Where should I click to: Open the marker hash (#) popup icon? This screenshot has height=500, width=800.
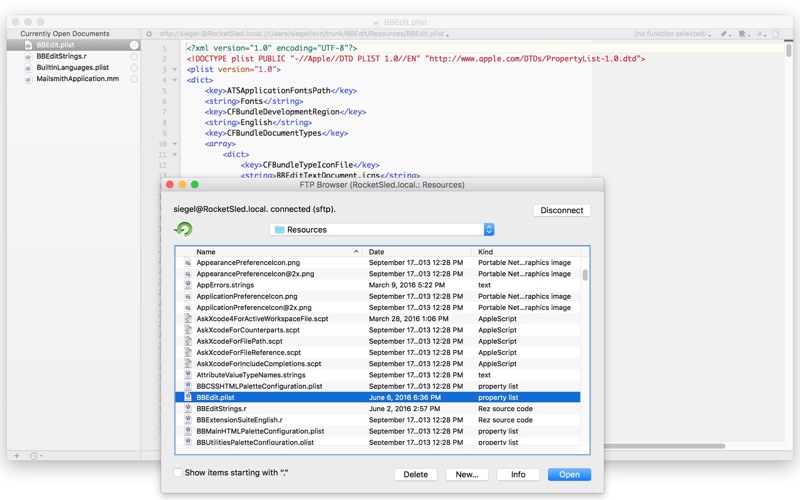click(x=761, y=34)
